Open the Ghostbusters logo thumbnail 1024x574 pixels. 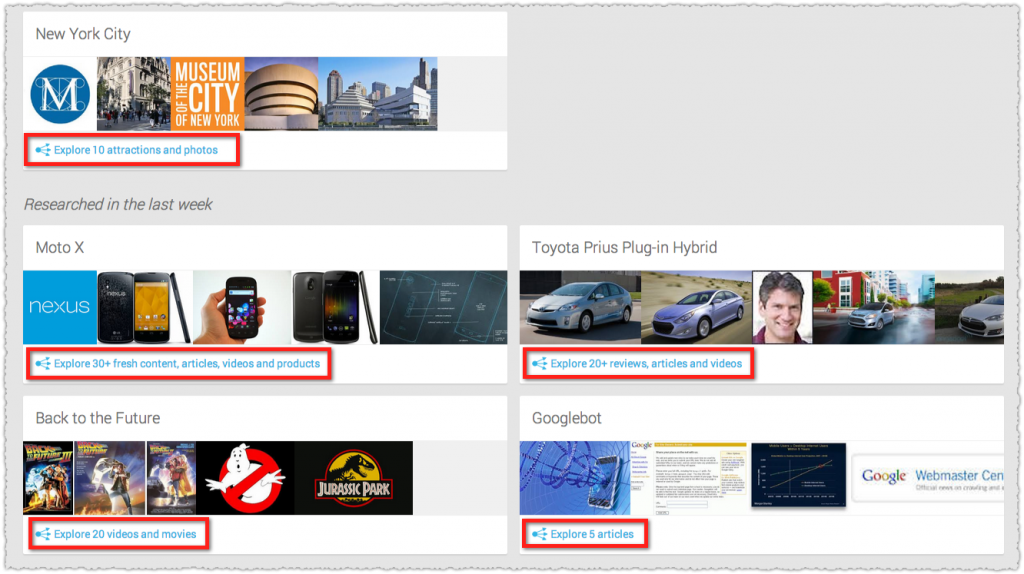pyautogui.click(x=245, y=478)
